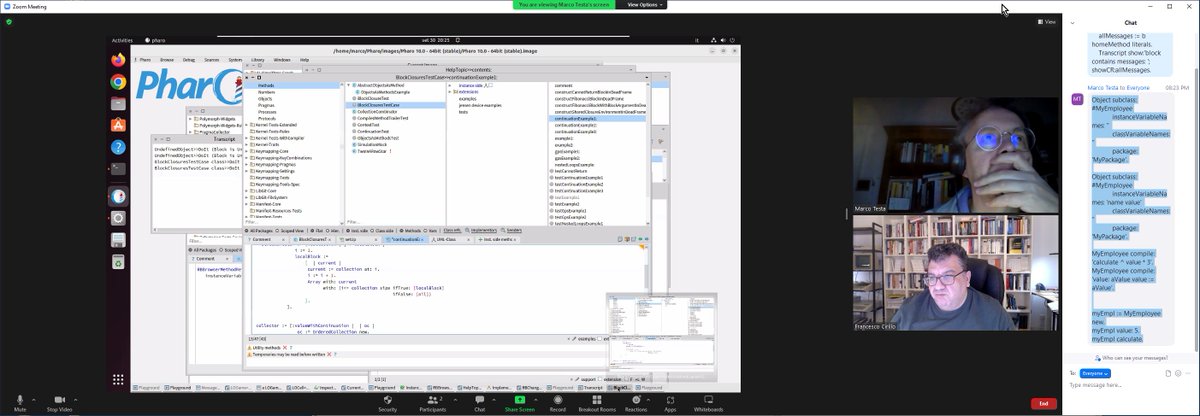Select BlockClosuresTestCase class in browser
Viewport: 1200px width, 416px height.
(x=394, y=105)
